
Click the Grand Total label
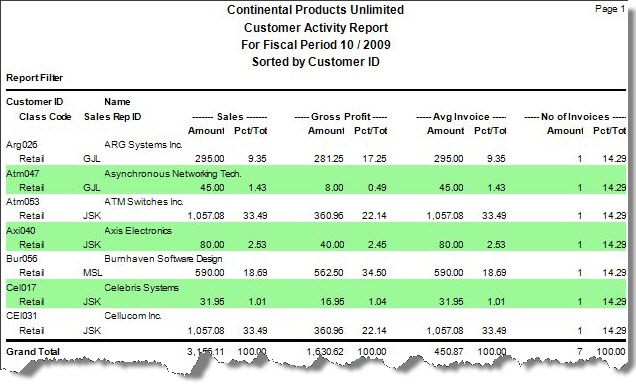click(x=33, y=352)
